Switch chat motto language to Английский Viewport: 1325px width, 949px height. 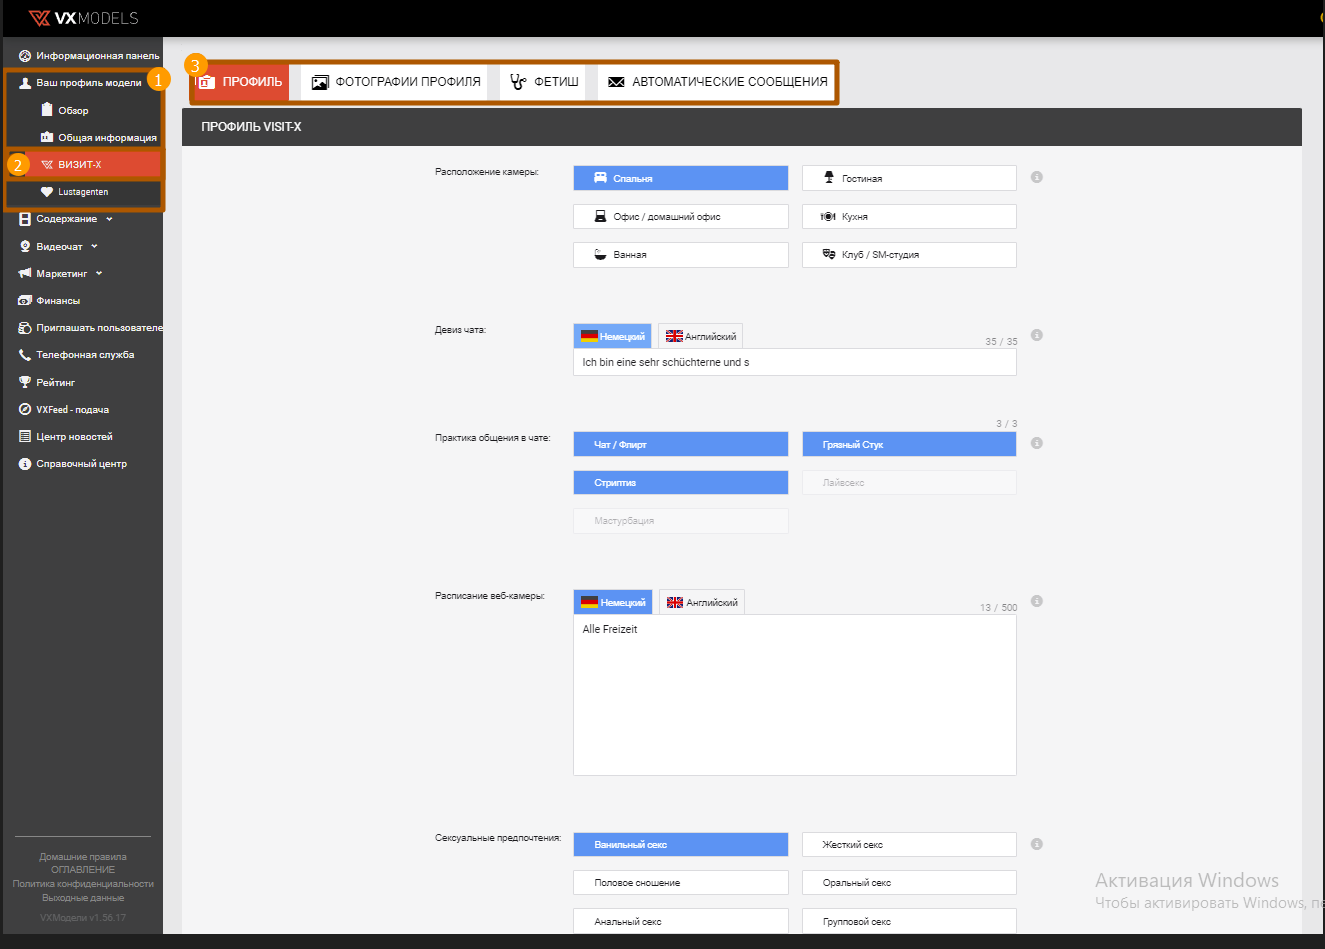(x=701, y=337)
